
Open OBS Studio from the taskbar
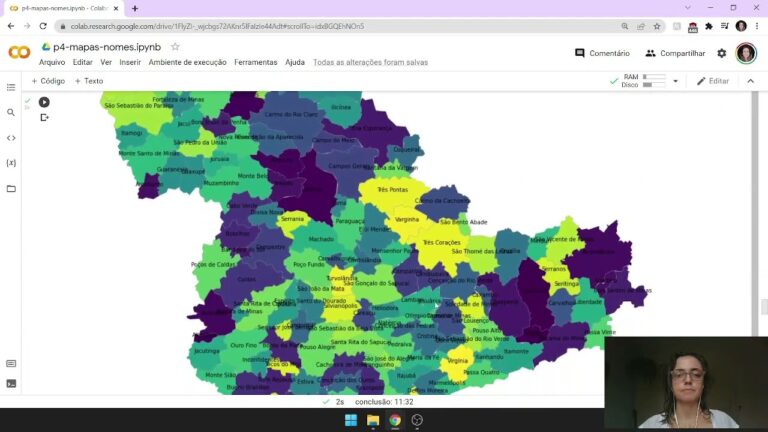417,420
